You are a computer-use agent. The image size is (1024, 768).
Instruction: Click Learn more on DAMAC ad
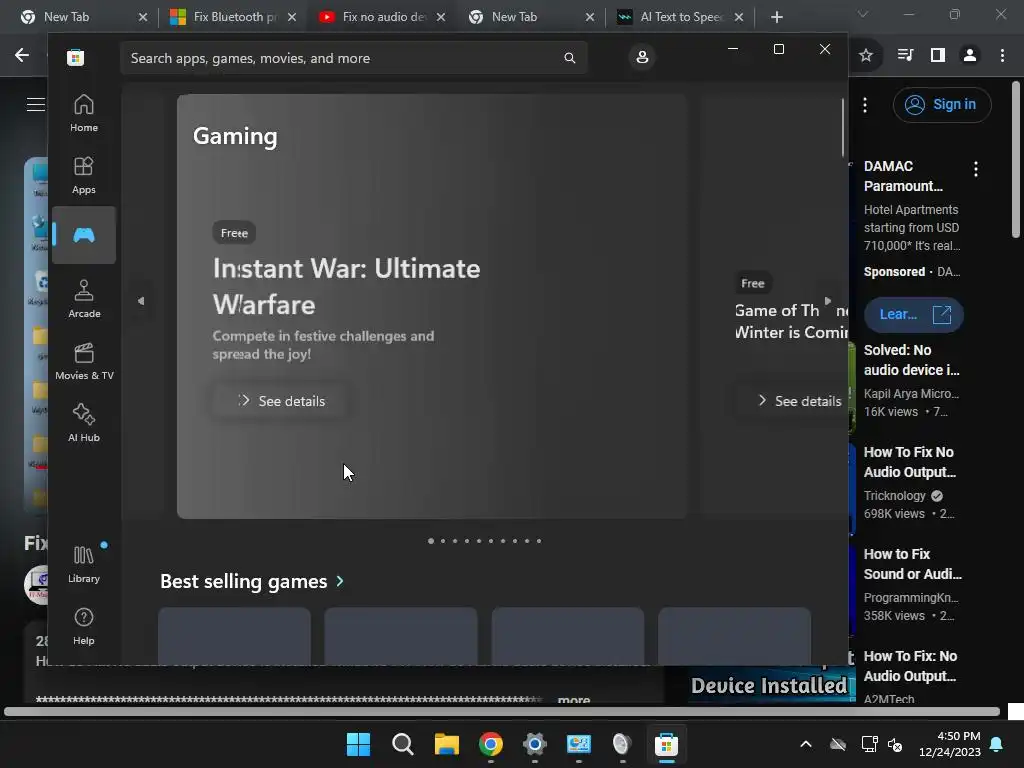(x=914, y=314)
